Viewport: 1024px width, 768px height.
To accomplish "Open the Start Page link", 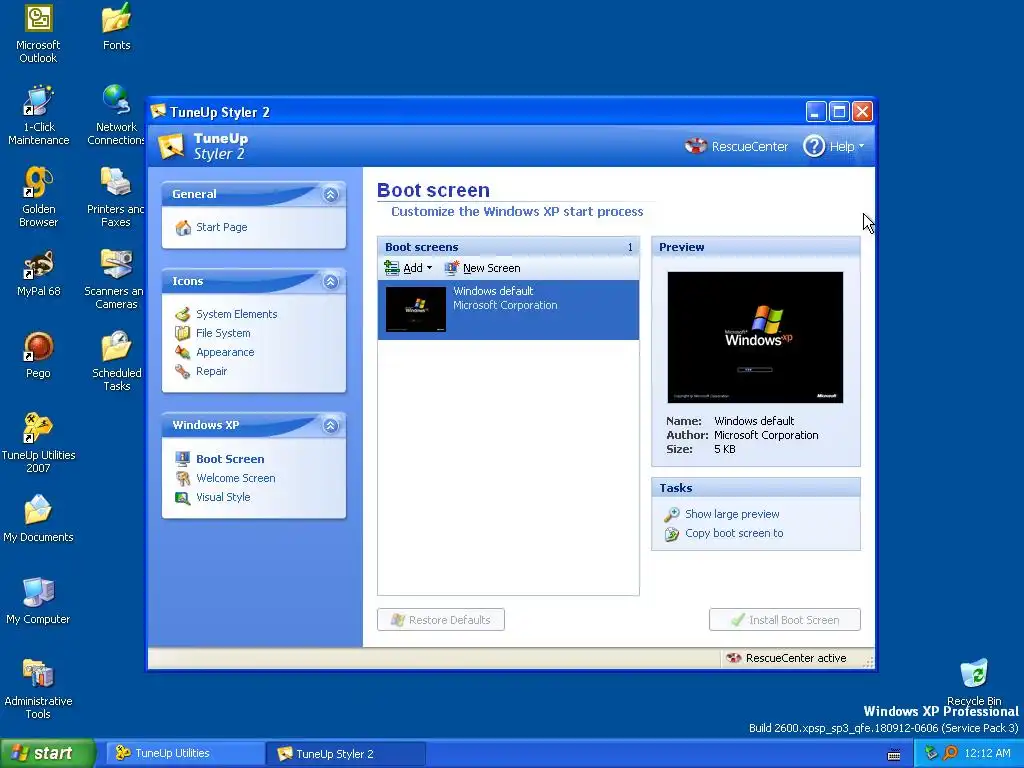I will tap(221, 227).
